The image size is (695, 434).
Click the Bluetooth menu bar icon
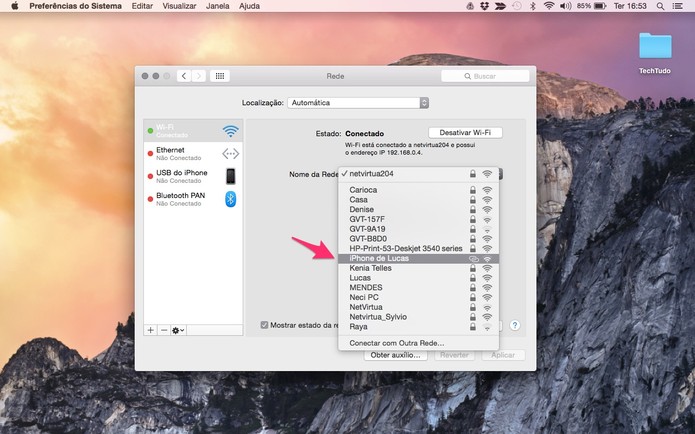(533, 6)
